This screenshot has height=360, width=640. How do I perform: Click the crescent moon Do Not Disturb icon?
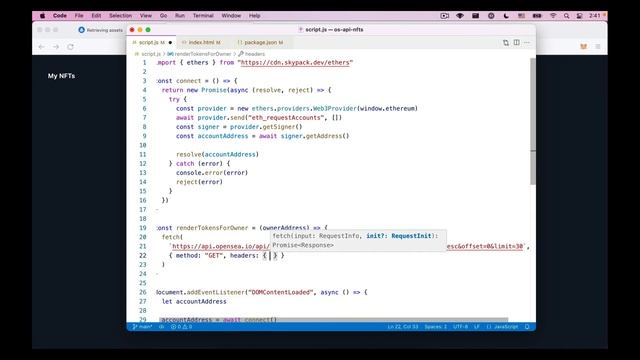pyautogui.click(x=506, y=16)
